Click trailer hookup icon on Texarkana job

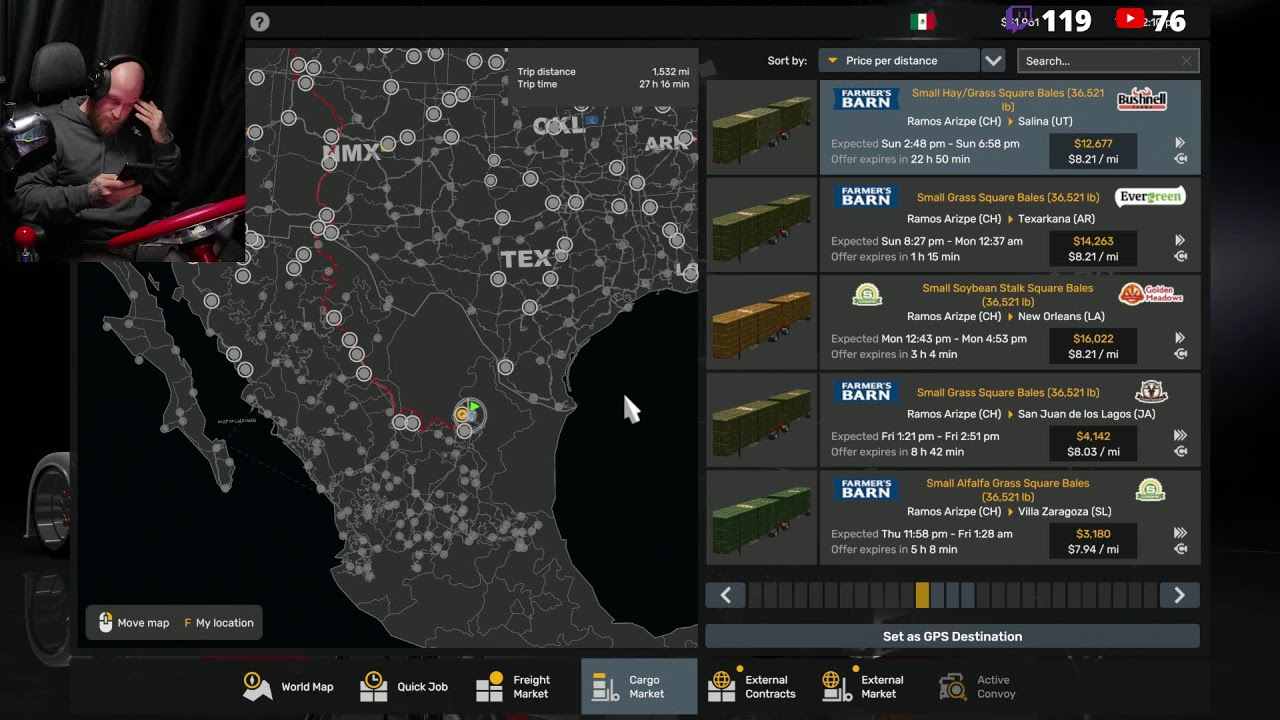point(1180,257)
